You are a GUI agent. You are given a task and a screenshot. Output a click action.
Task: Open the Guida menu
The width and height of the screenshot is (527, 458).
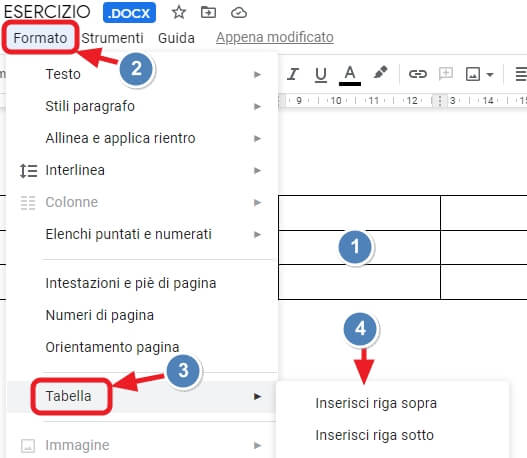click(x=176, y=38)
